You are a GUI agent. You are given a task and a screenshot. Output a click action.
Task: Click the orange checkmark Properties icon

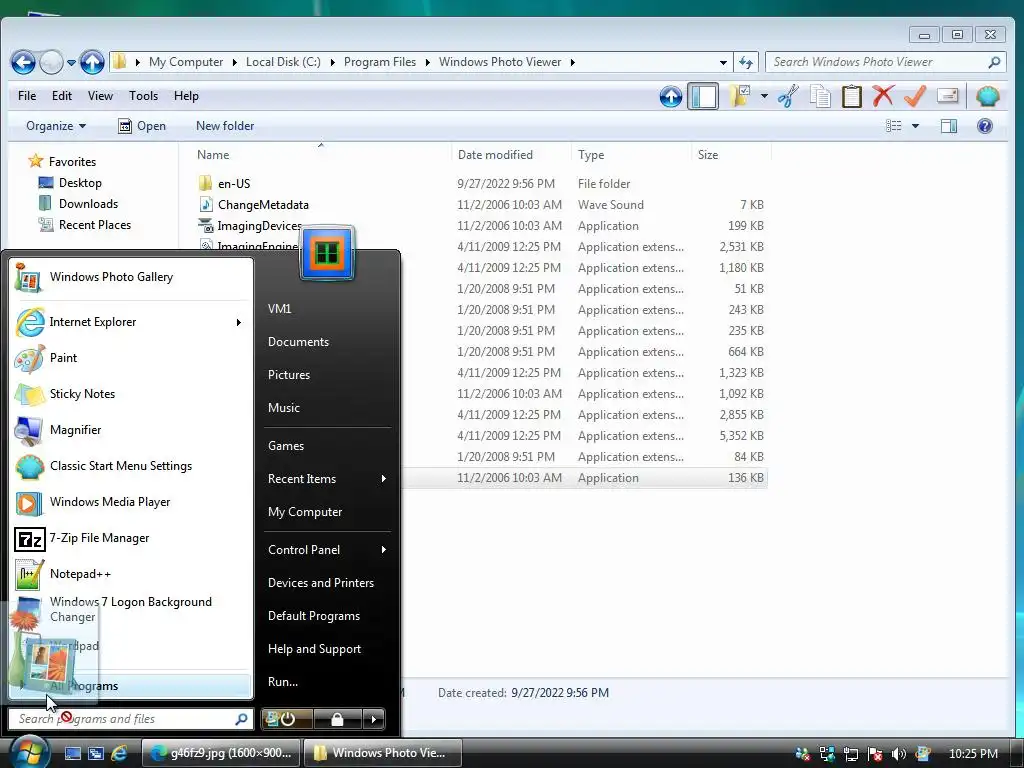point(915,96)
